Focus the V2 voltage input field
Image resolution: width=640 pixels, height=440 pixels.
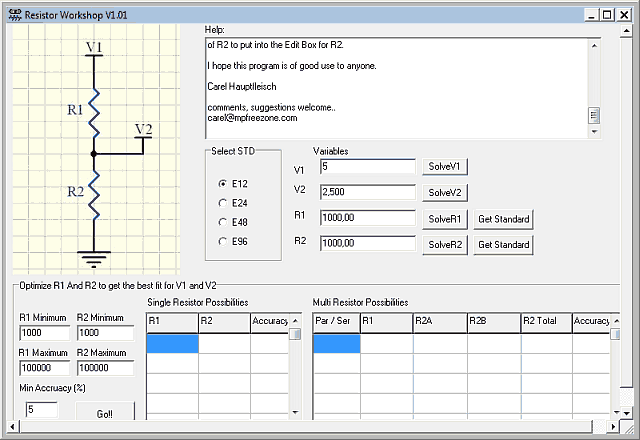click(x=367, y=192)
